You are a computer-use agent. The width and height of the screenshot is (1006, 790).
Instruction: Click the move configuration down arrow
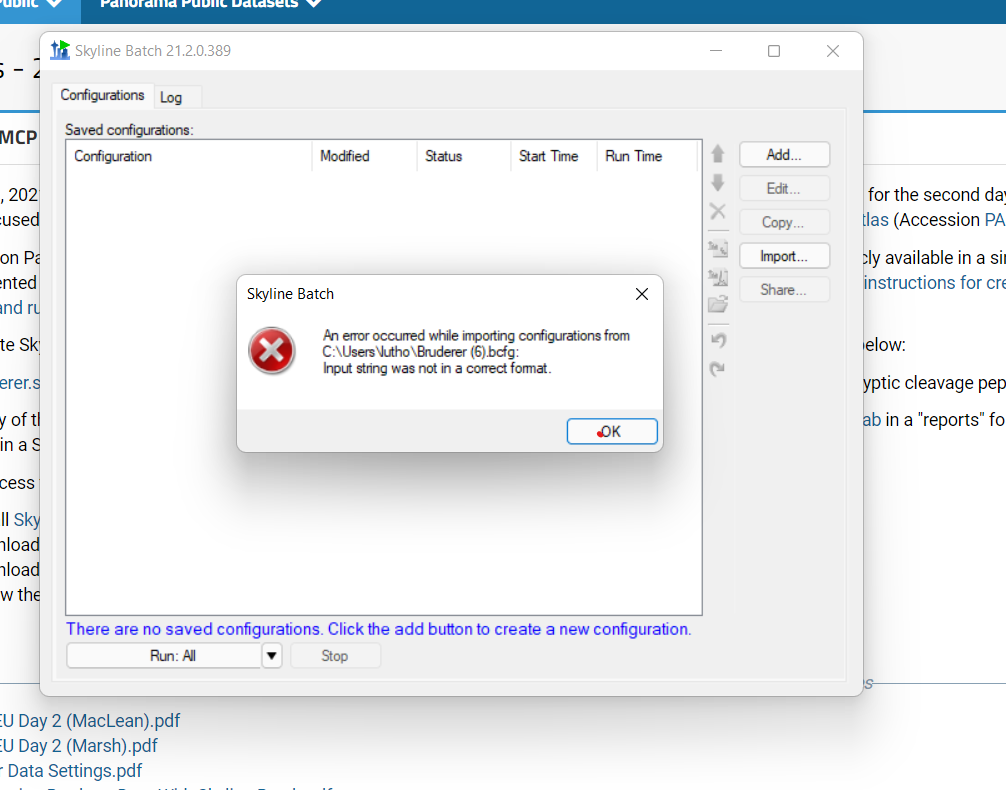click(x=717, y=183)
